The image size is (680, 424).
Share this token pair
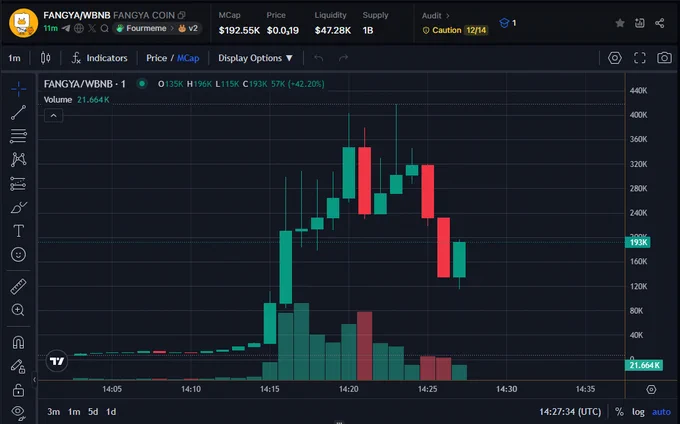tap(660, 23)
